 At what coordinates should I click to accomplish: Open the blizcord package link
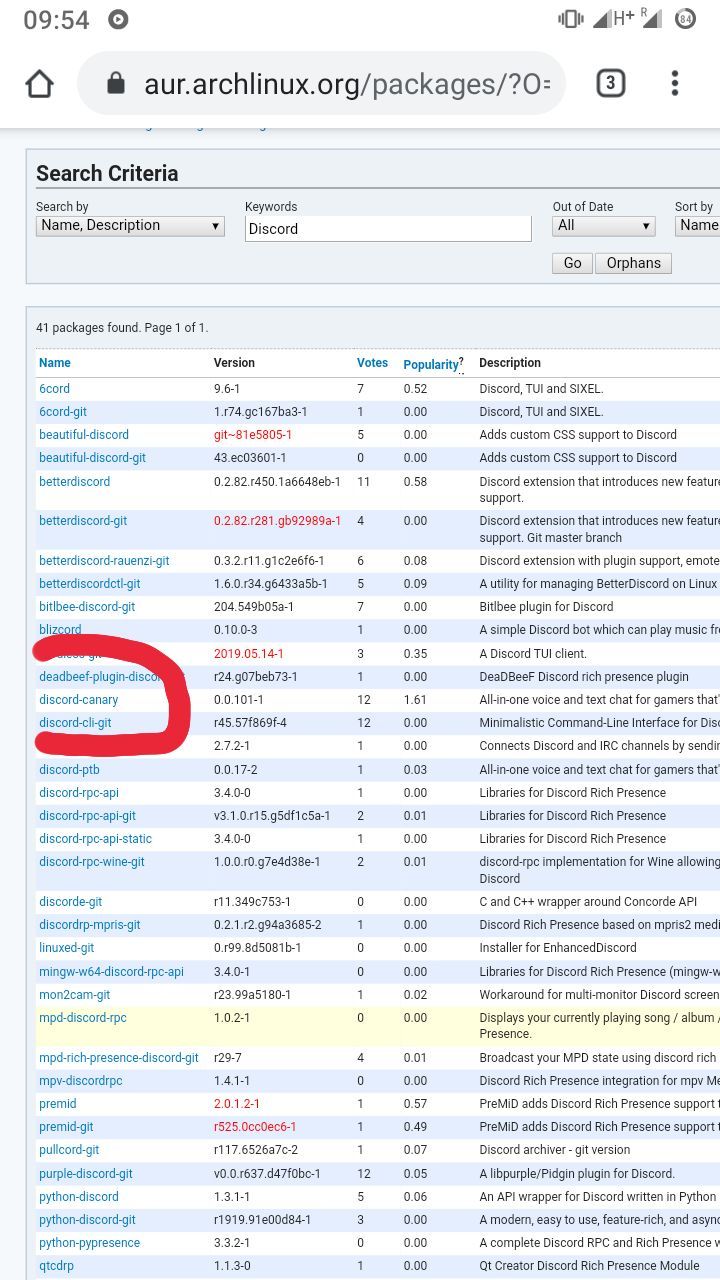(60, 630)
